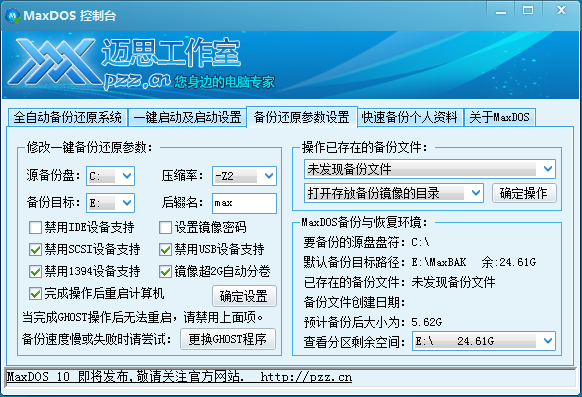The height and width of the screenshot is (397, 582).
Task: Uncheck 完成操作后重启计算机
Action: tap(35, 293)
